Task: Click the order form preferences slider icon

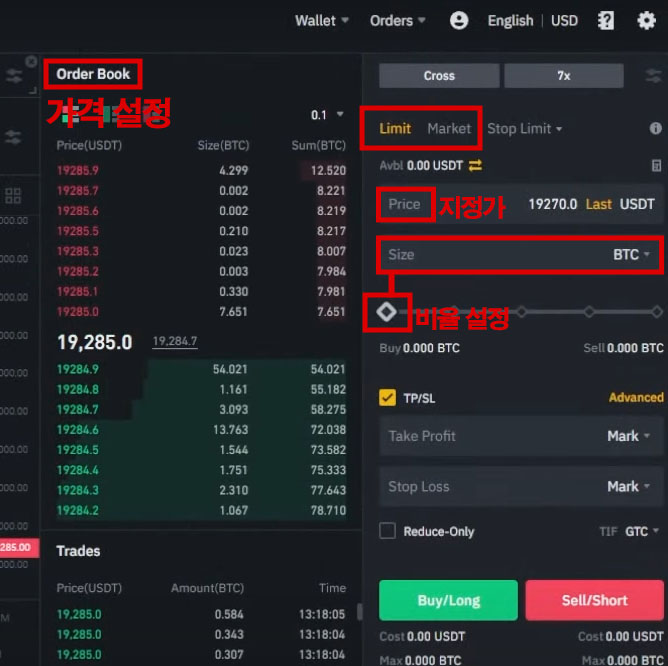Action: pos(644,76)
